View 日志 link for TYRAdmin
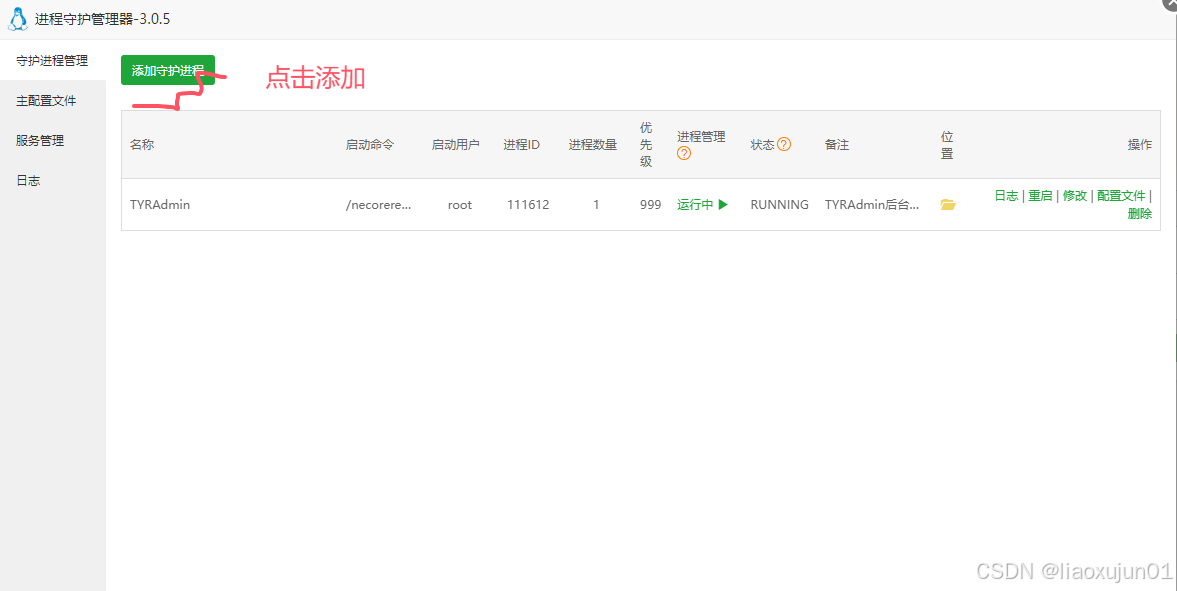Screen dimensions: 1177x591 [1006, 196]
